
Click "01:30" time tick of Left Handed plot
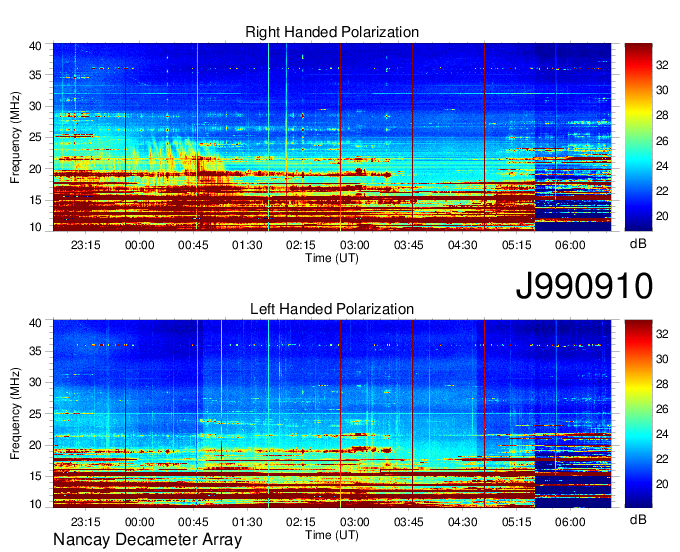(x=247, y=522)
